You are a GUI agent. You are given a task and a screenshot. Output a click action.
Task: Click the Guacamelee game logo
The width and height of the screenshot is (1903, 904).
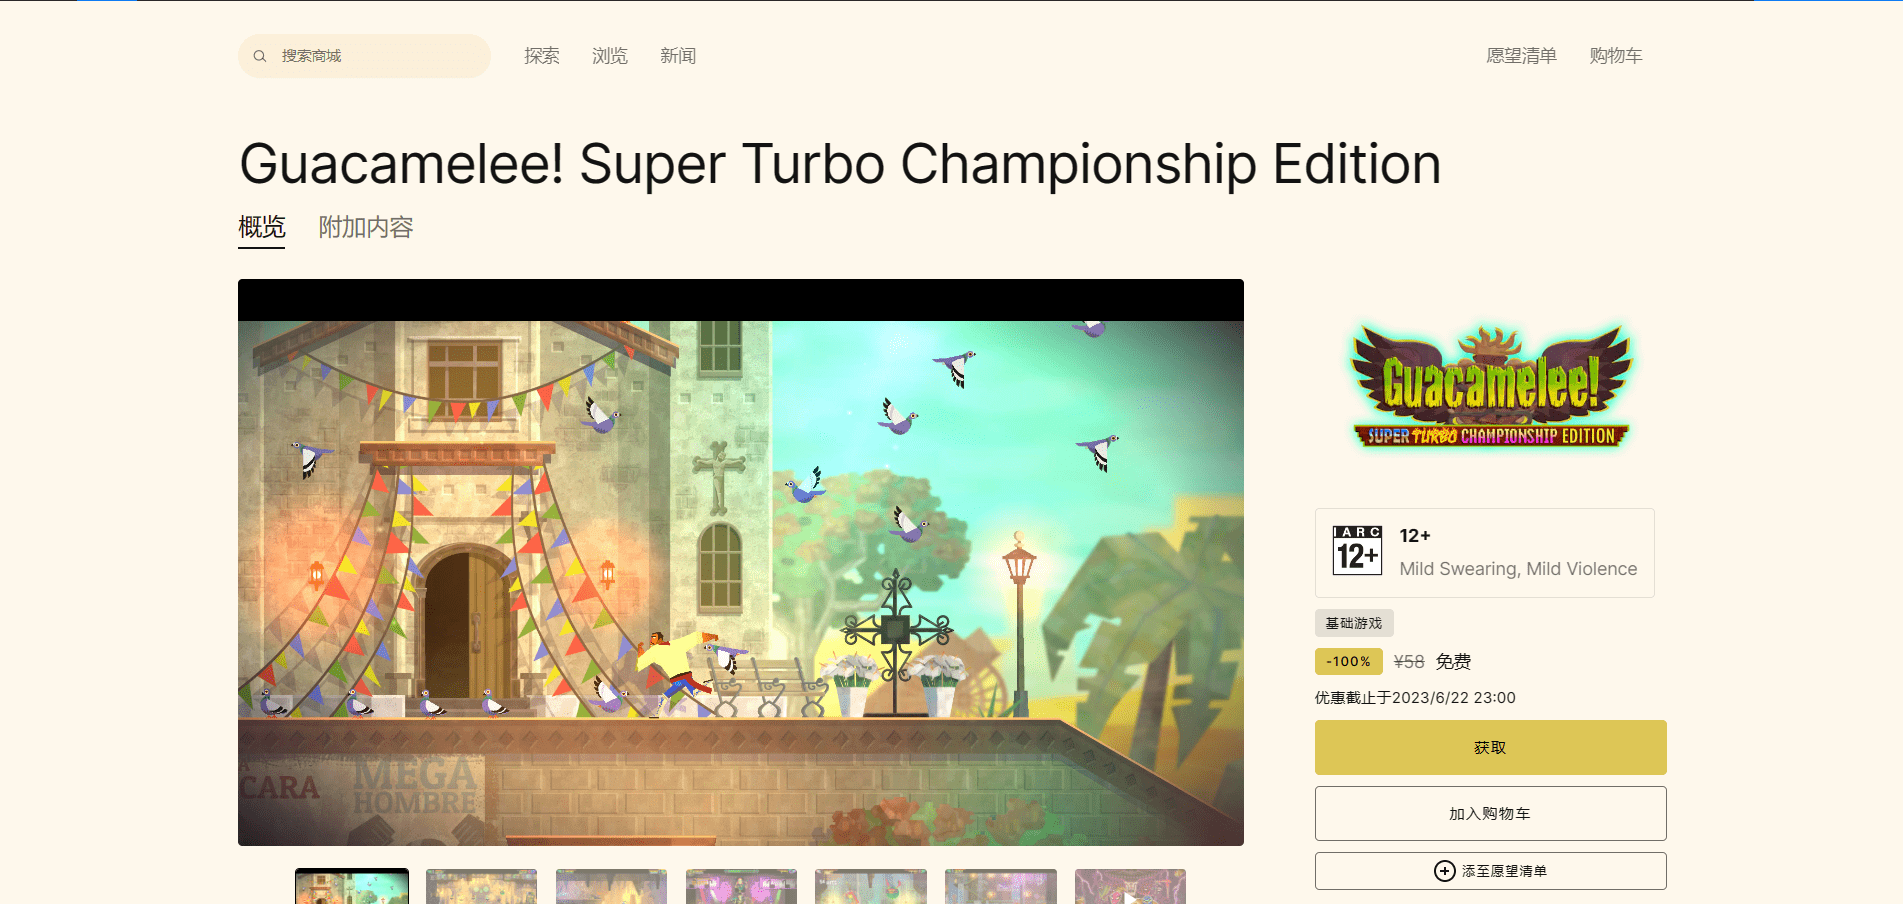(1491, 386)
